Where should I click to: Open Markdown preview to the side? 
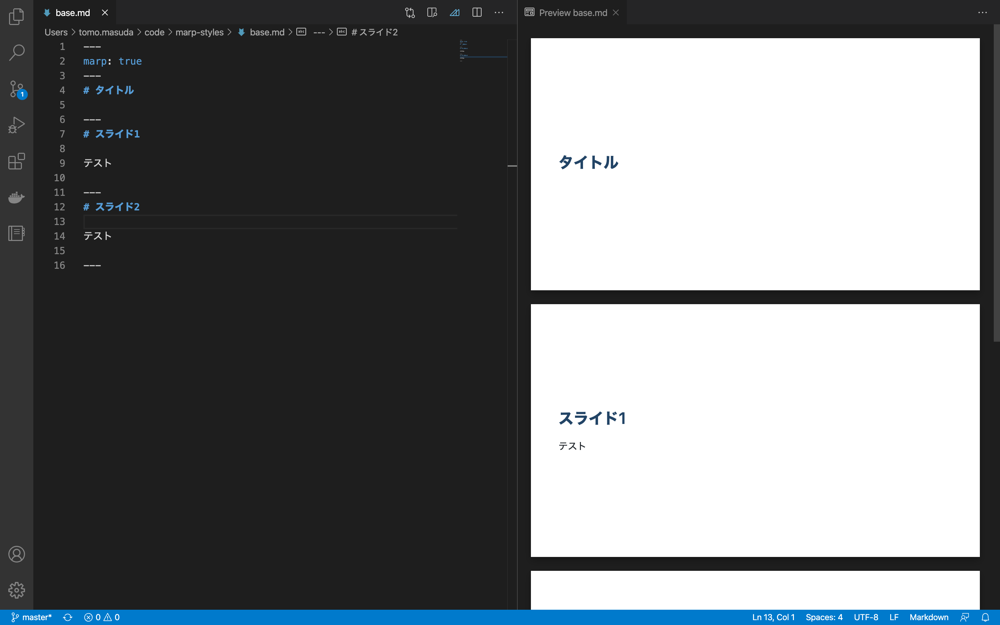(x=431, y=12)
